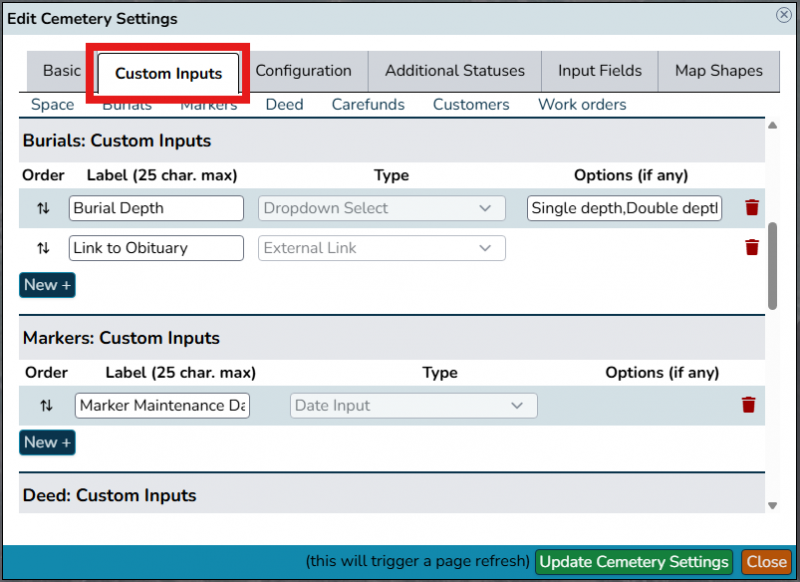The width and height of the screenshot is (800, 582).
Task: Delete the Burial Depth custom input row
Action: point(752,208)
